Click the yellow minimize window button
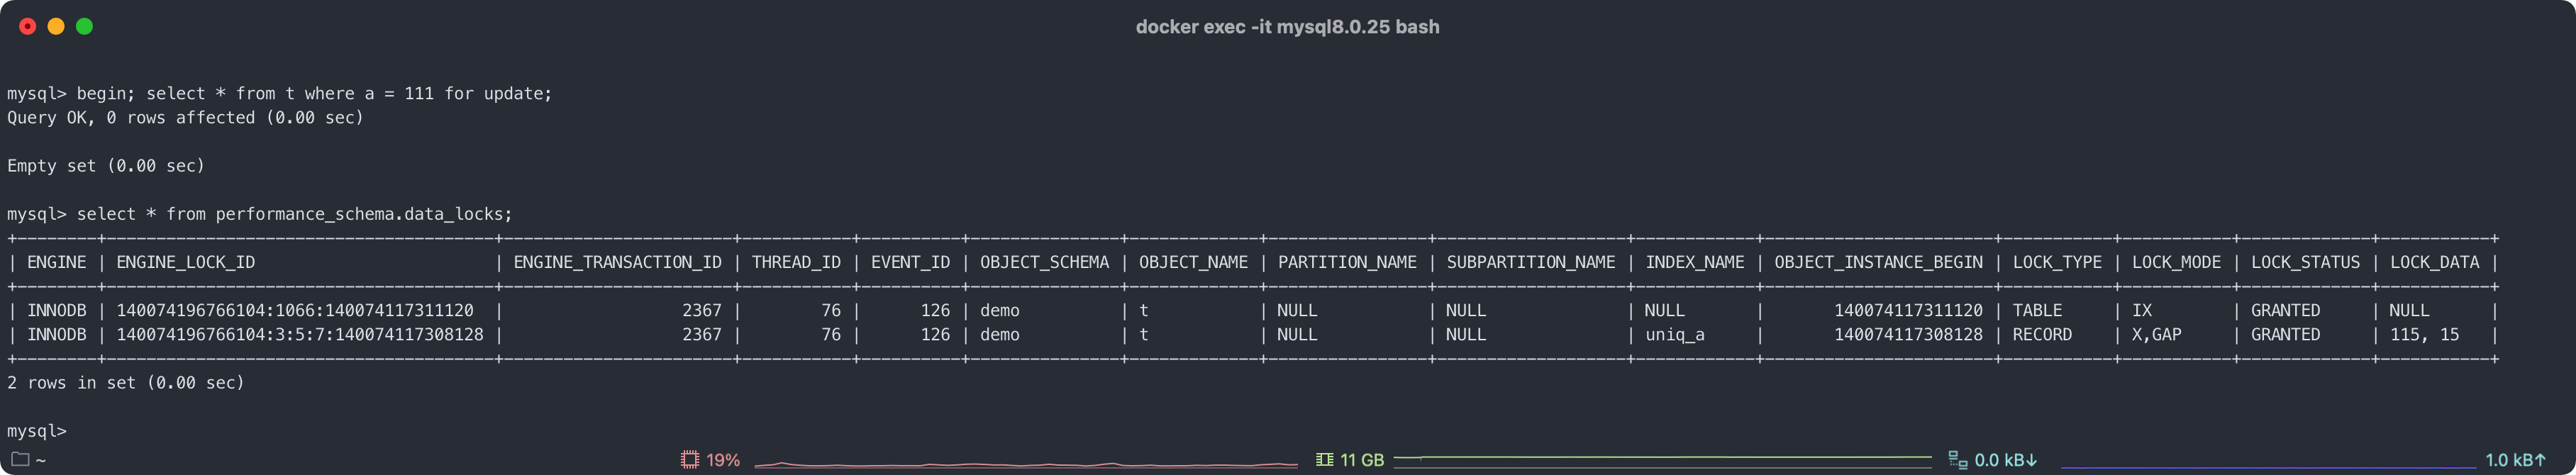This screenshot has height=475, width=2576. coord(56,27)
